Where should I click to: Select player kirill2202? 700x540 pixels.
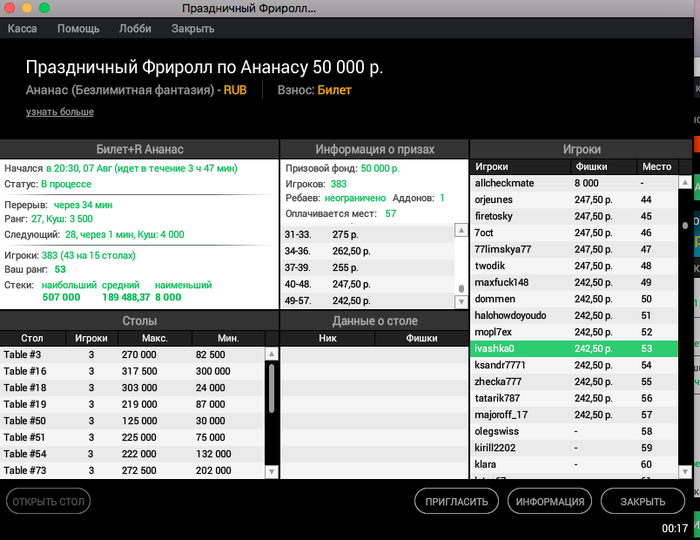[x=574, y=447]
